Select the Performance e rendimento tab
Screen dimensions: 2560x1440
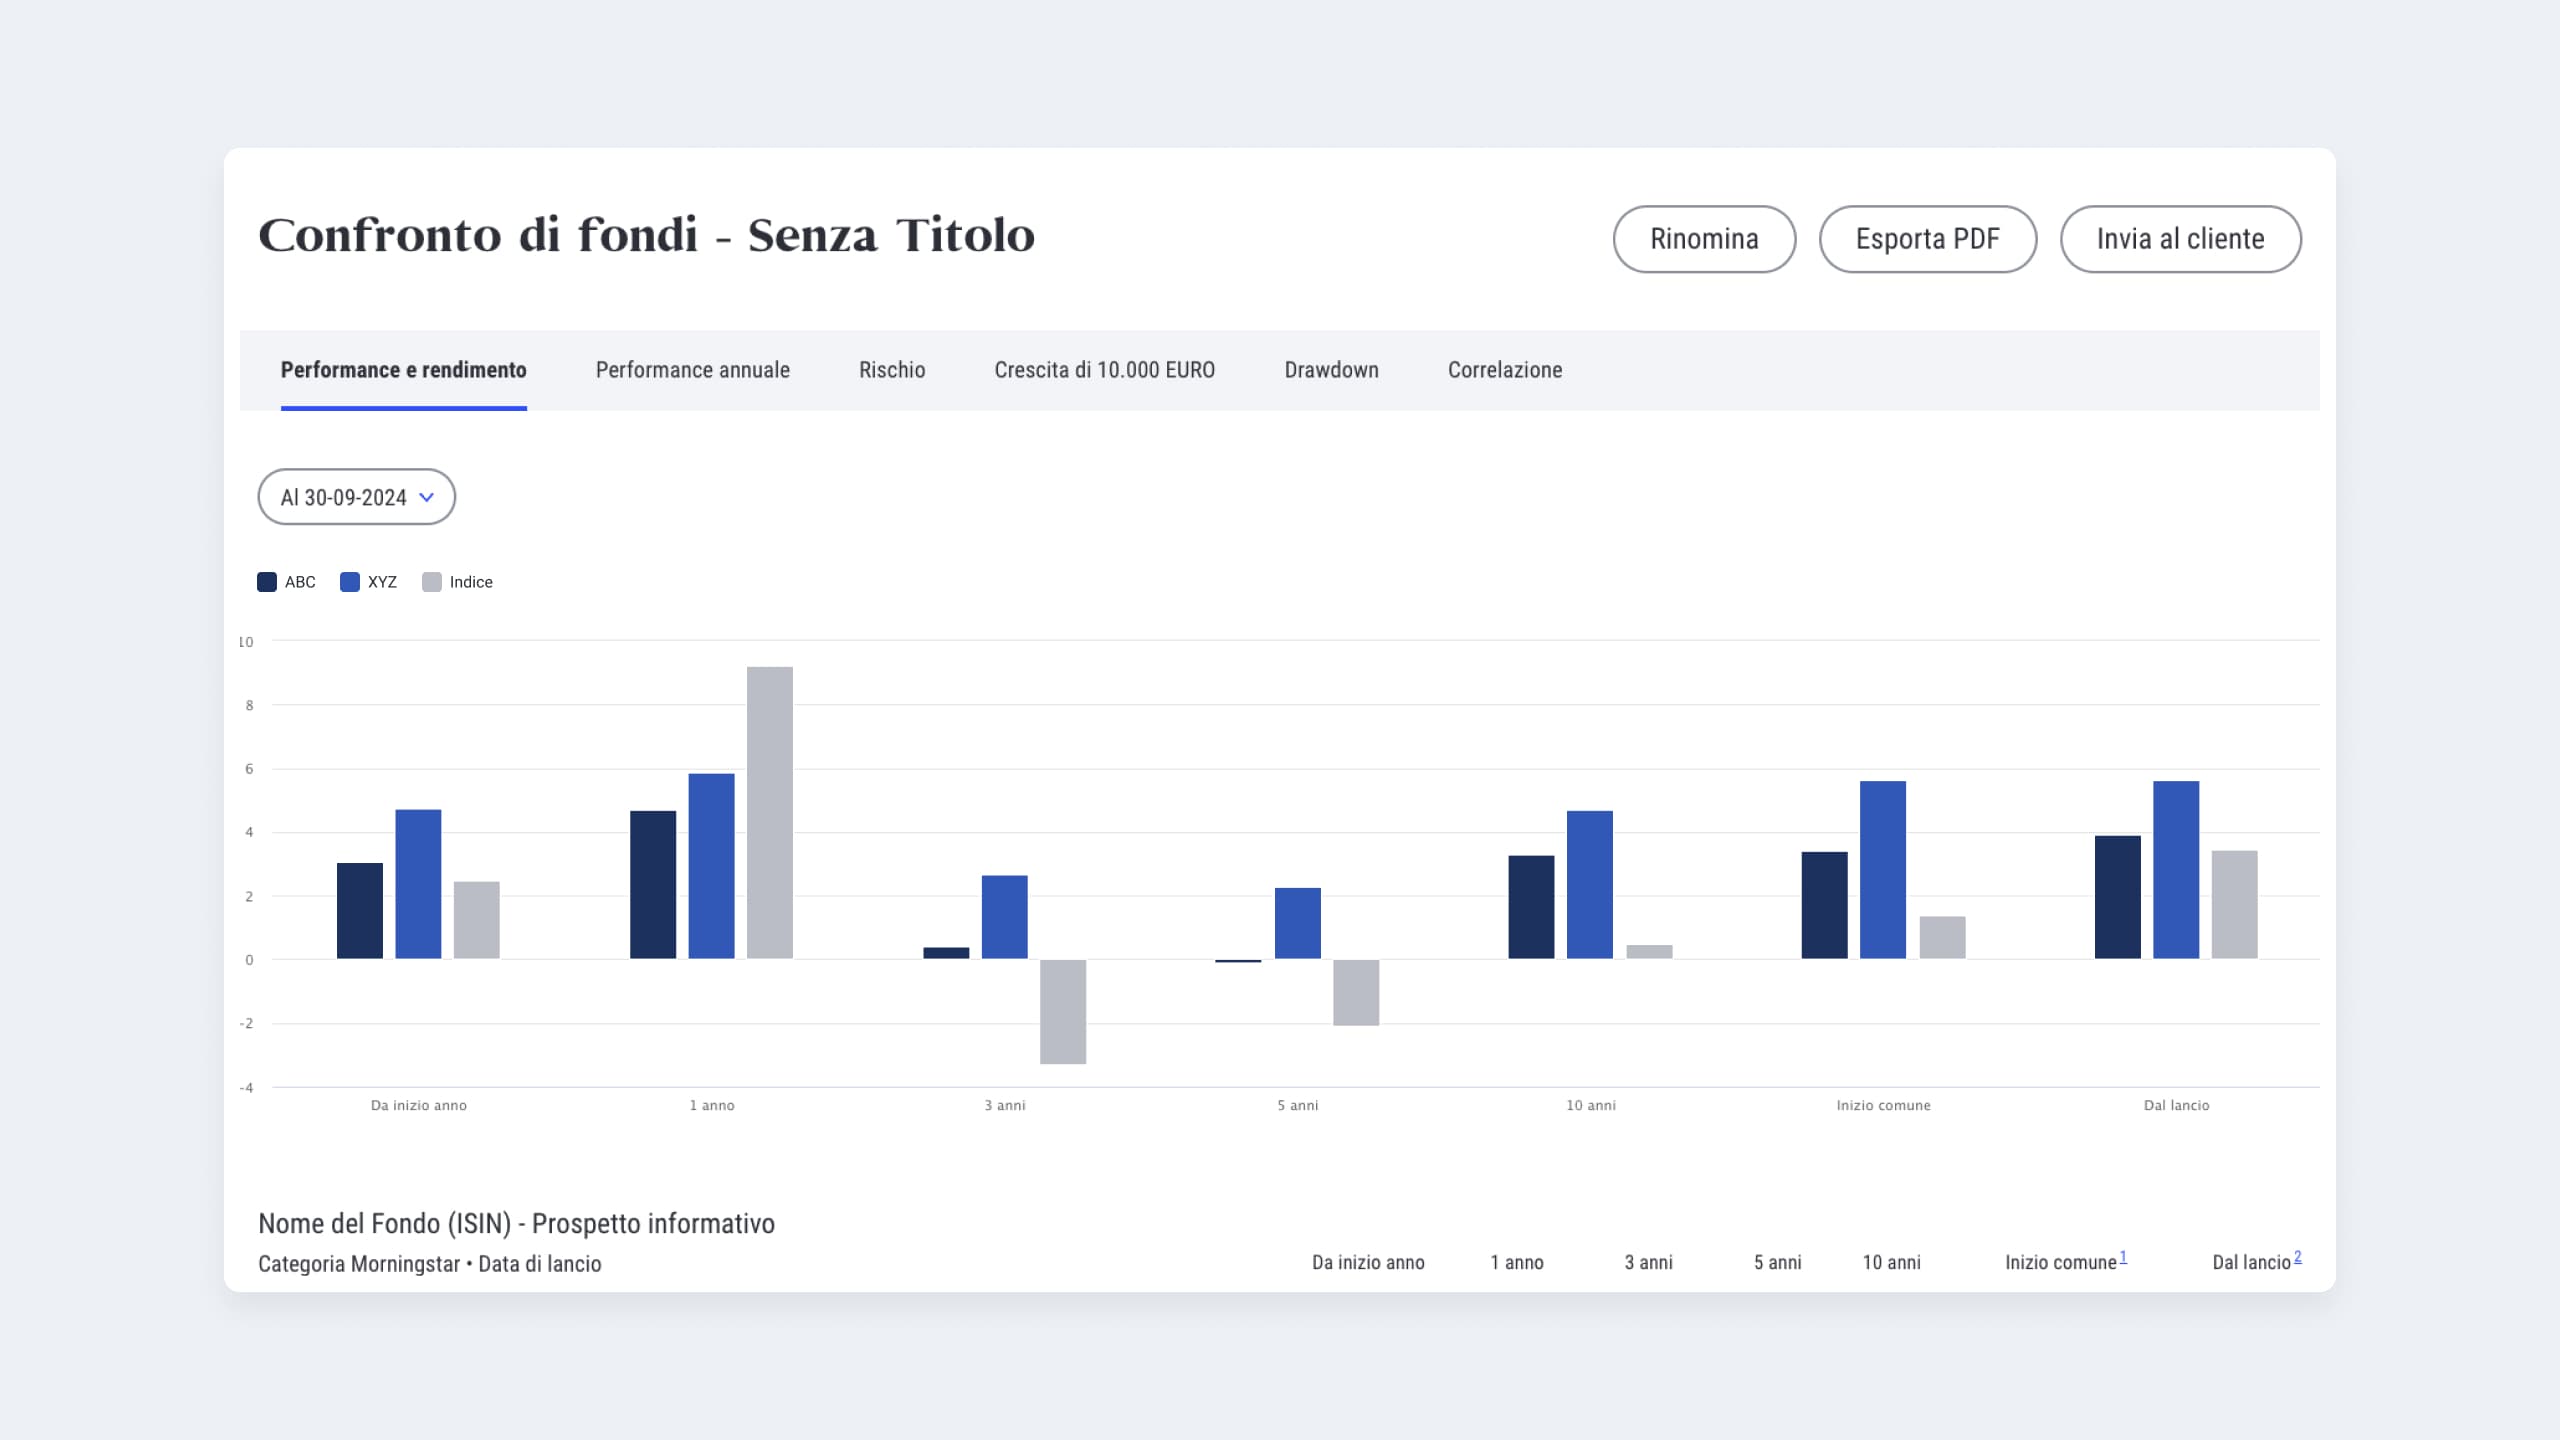[x=403, y=370]
